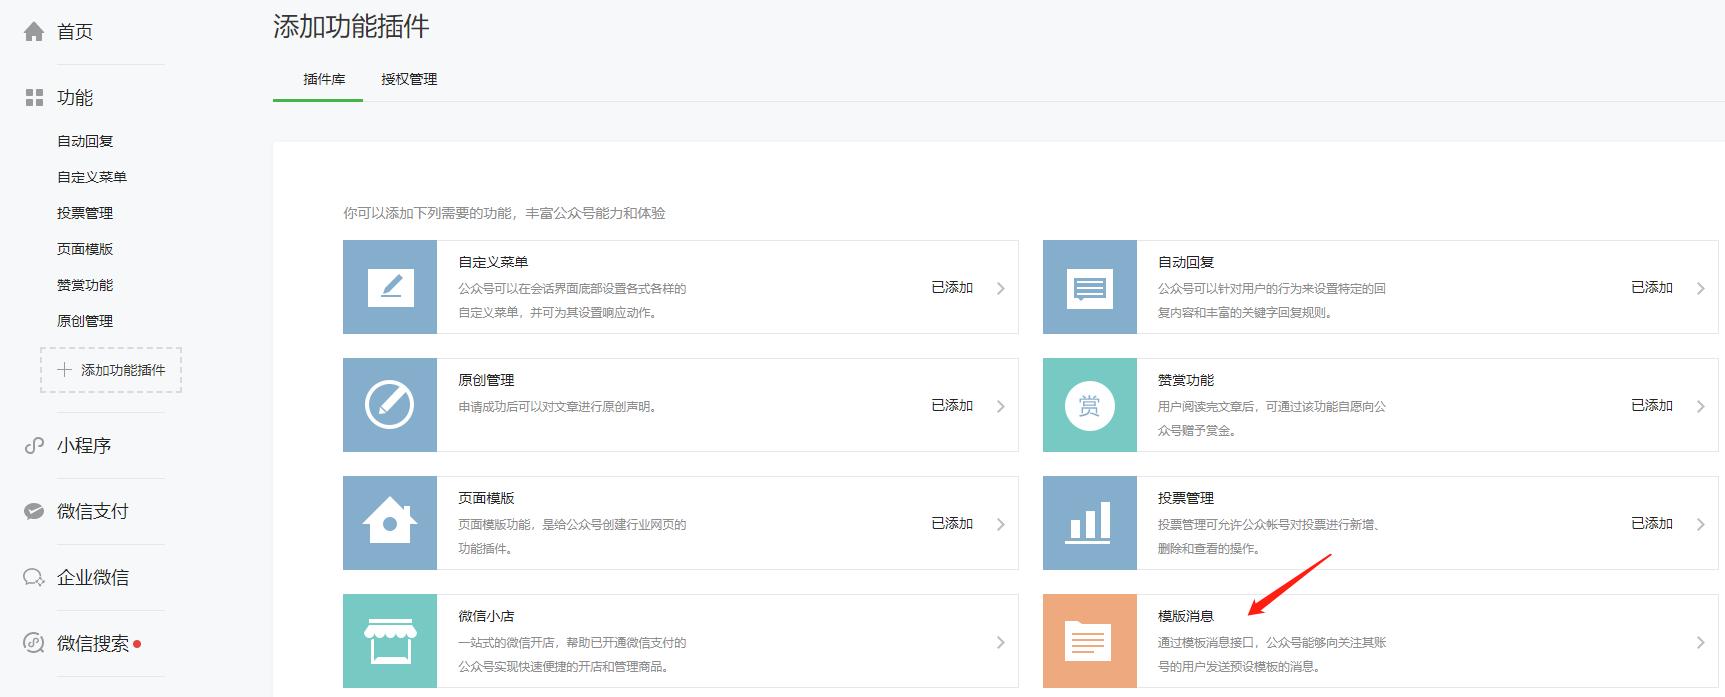
Task: Open 投票管理 card chevron arrow
Action: [1700, 524]
